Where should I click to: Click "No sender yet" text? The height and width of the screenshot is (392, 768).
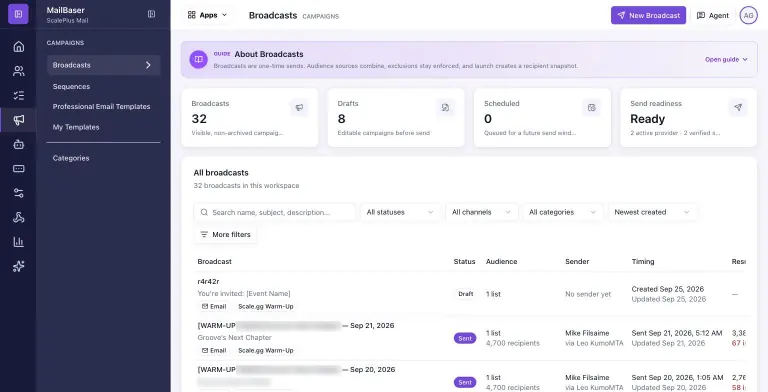coord(588,294)
